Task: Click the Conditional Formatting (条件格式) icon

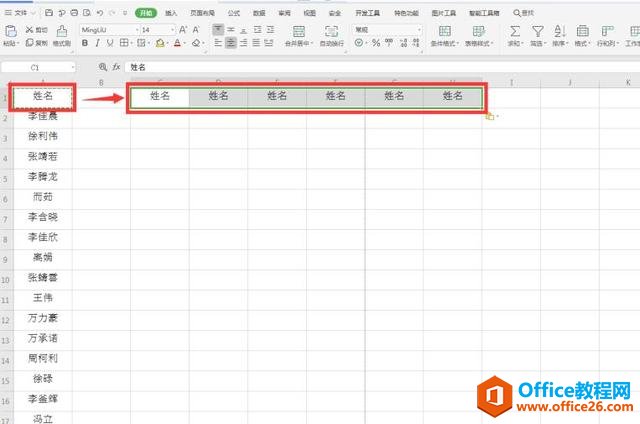Action: 445,36
